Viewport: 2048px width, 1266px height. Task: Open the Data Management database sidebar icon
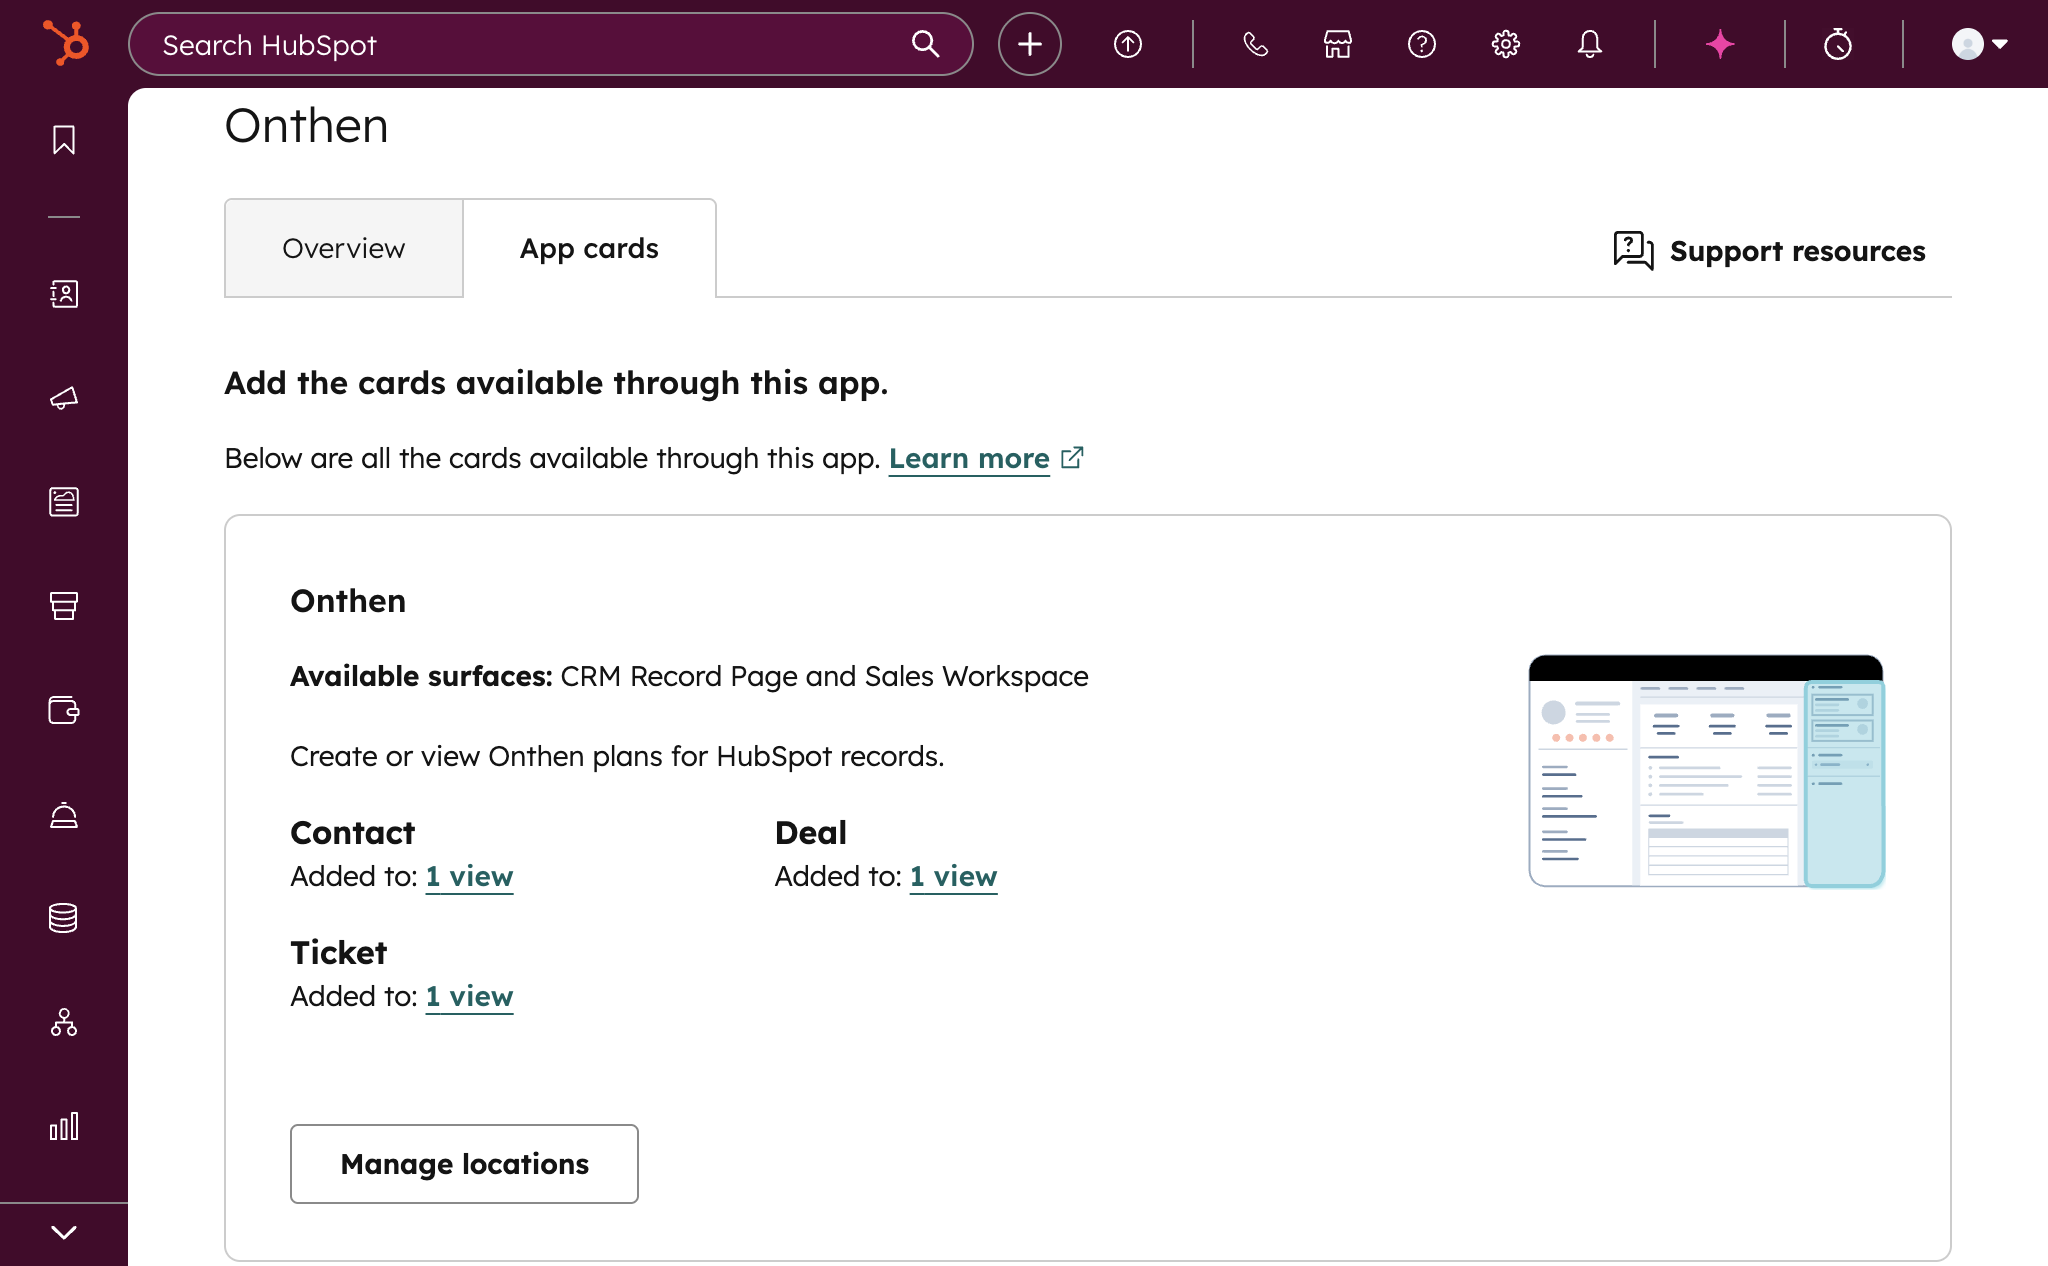64,918
